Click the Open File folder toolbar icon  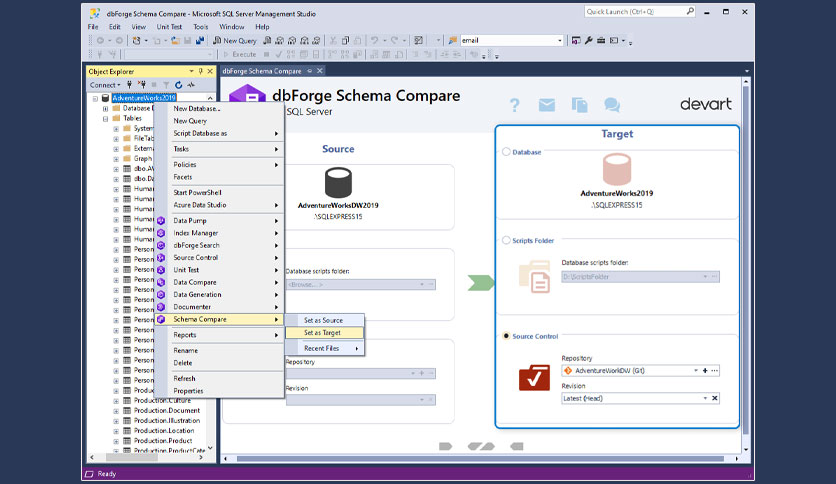click(175, 41)
